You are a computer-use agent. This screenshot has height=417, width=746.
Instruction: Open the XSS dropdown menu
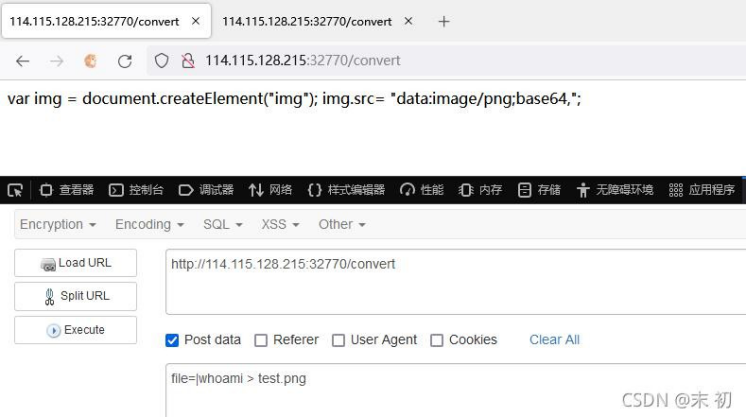280,224
